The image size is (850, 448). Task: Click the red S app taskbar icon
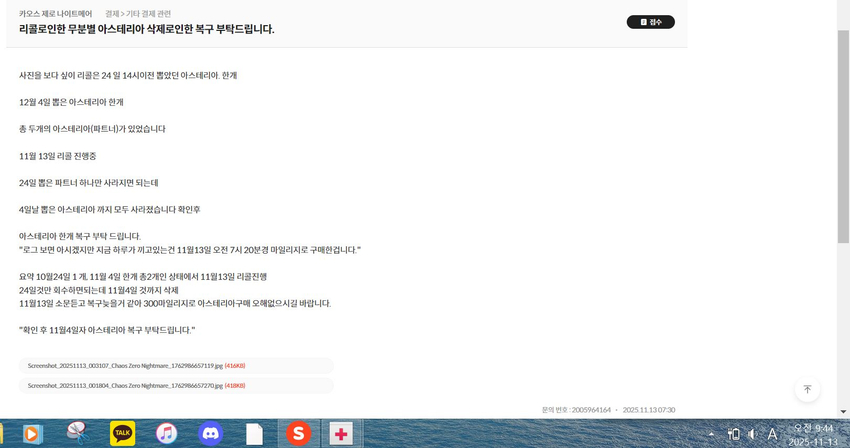click(x=298, y=433)
